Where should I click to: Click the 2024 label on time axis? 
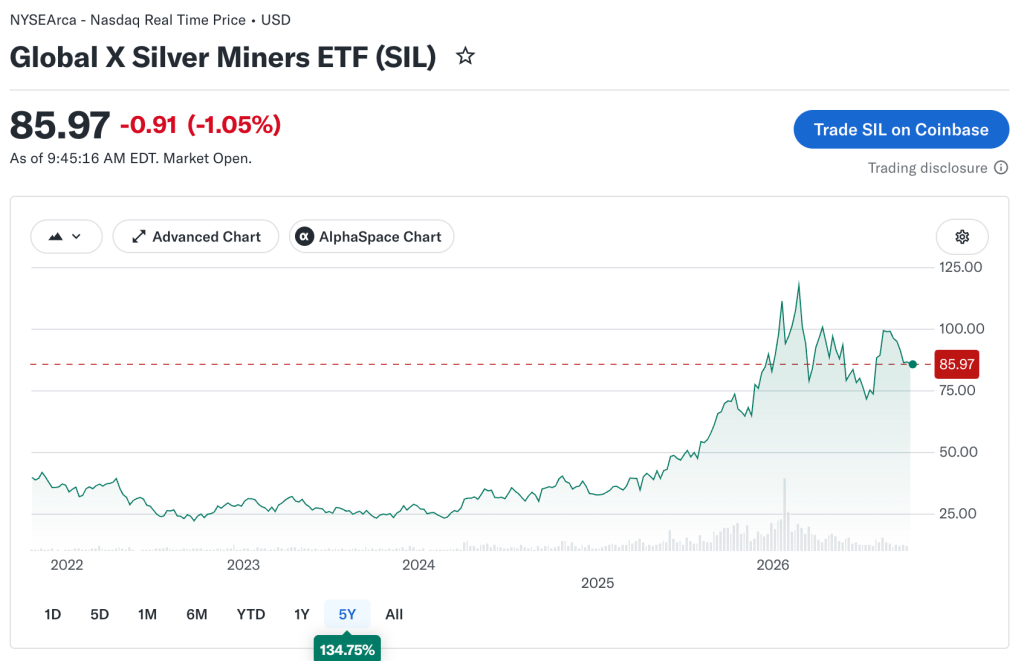pos(418,565)
